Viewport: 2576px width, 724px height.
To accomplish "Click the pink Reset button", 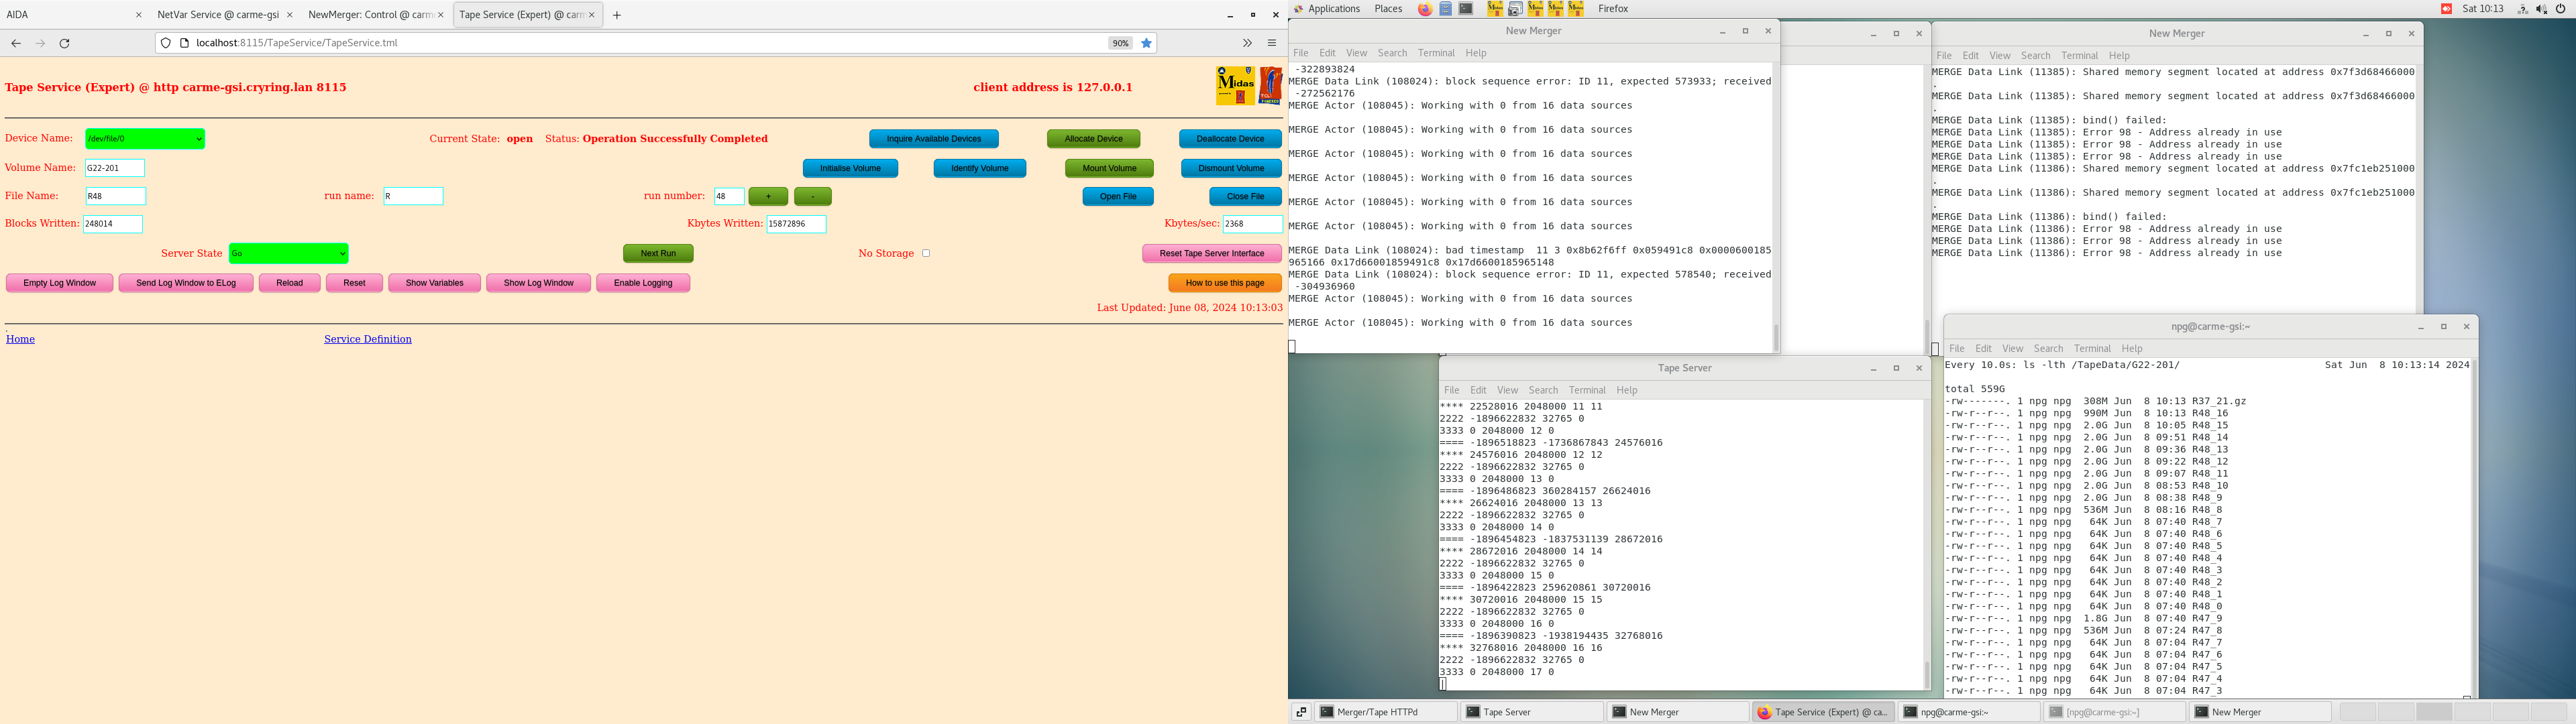I will (354, 283).
